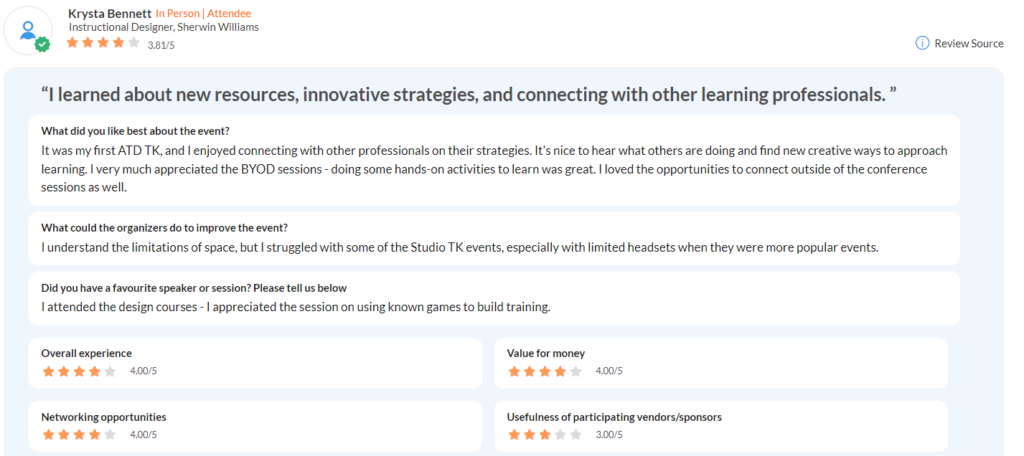
Task: Click the Overall experience card label
Action: tap(86, 353)
